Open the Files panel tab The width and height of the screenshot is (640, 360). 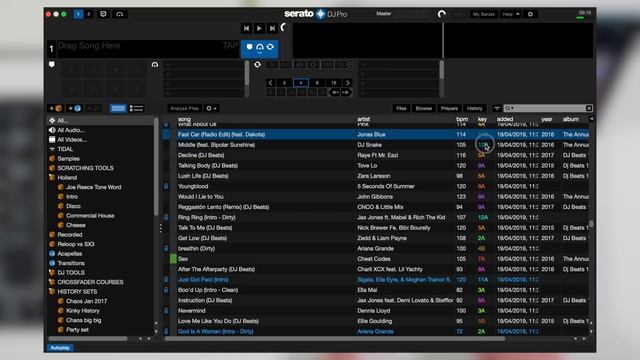401,108
